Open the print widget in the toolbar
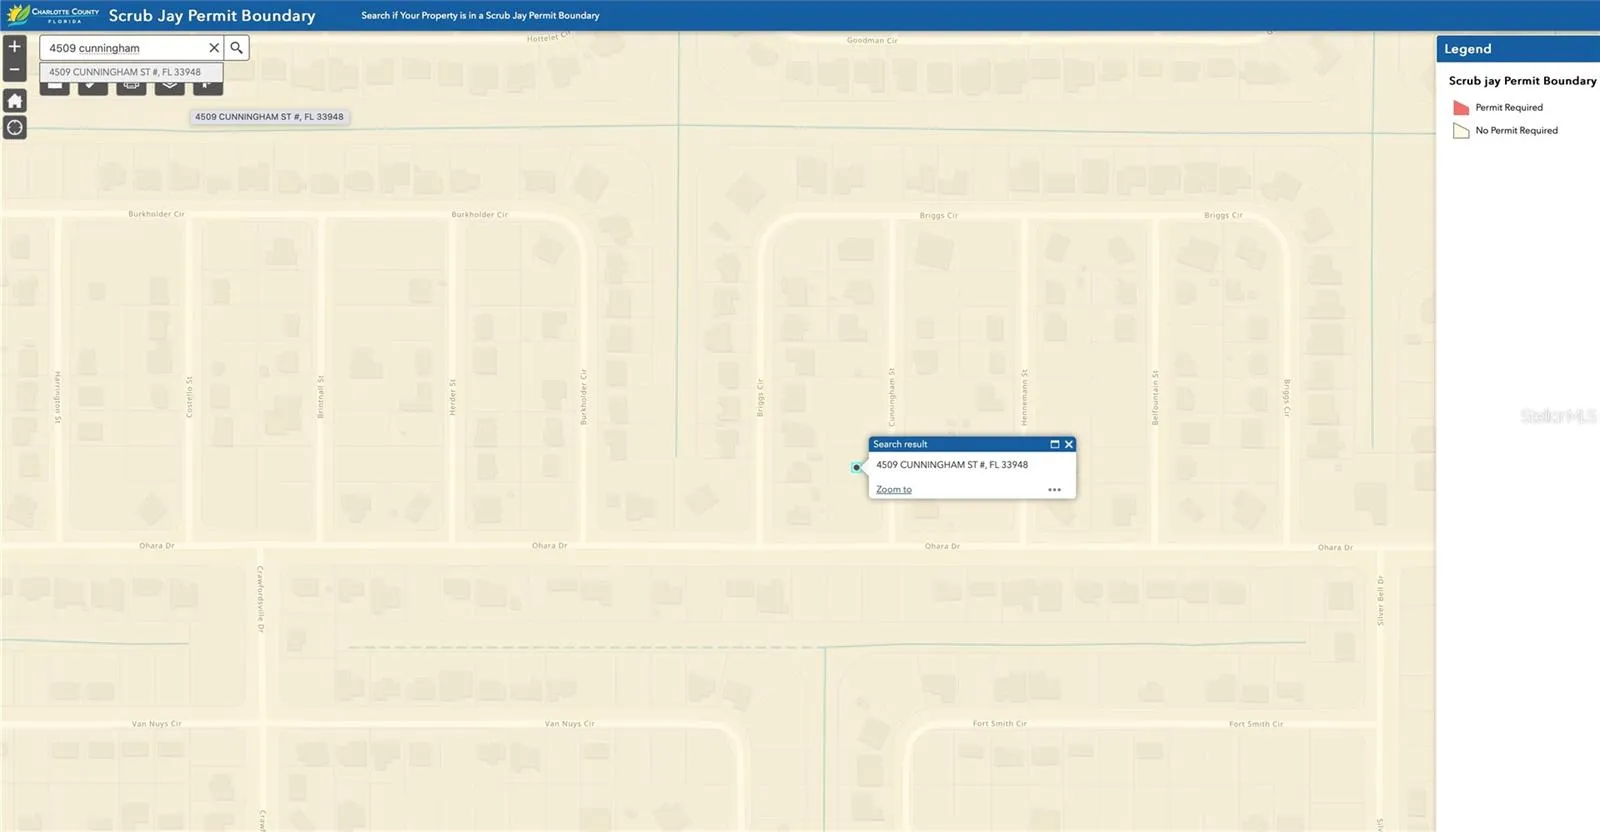 131,86
